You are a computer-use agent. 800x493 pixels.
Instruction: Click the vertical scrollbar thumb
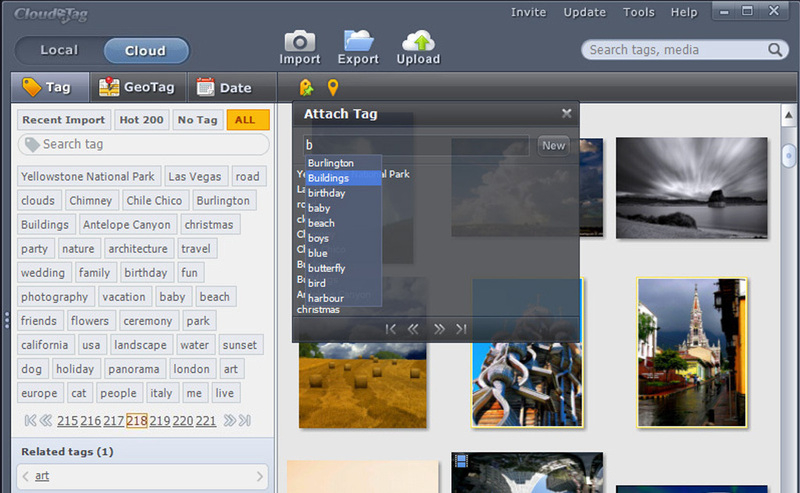click(789, 155)
